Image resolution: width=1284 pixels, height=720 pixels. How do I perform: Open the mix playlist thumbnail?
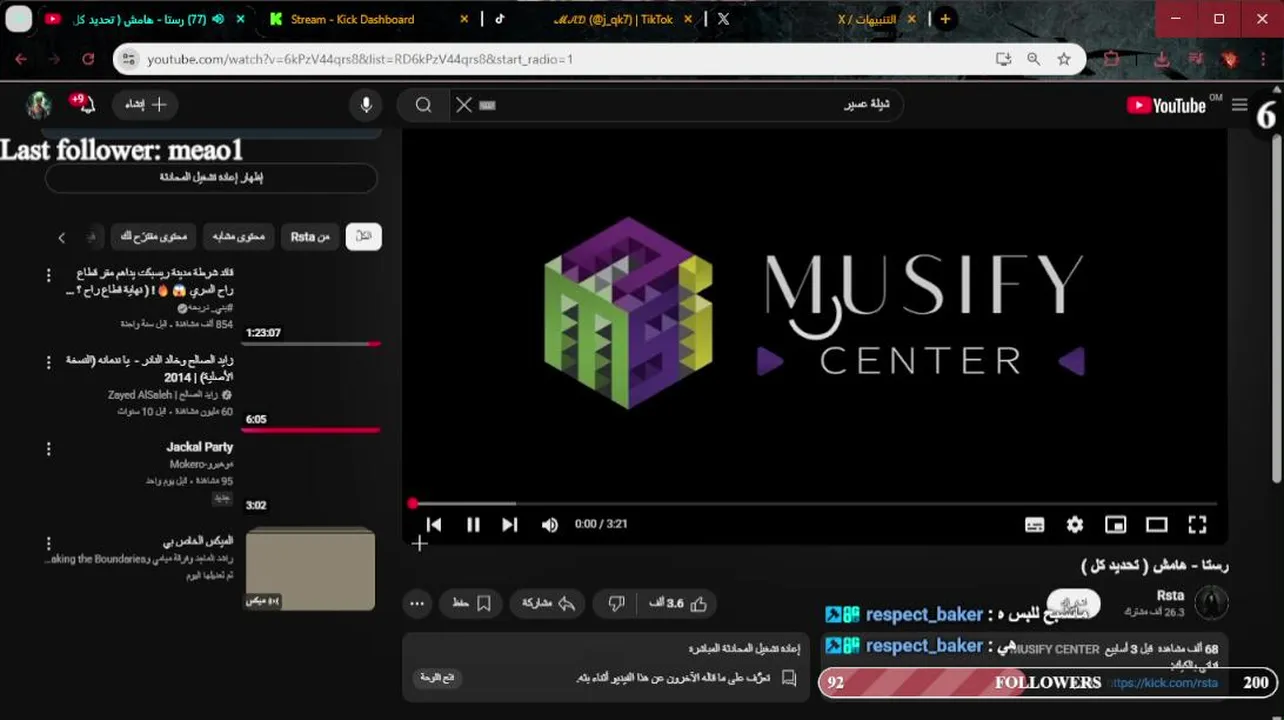point(311,569)
